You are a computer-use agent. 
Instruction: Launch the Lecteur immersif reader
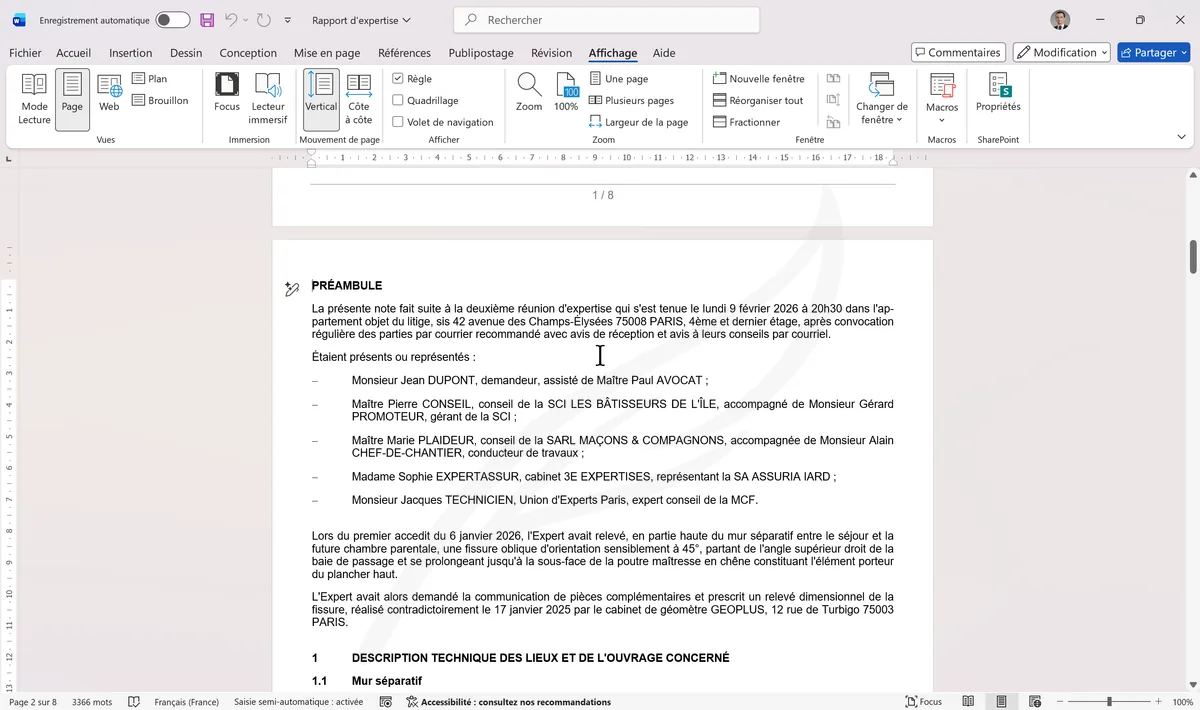(x=268, y=98)
